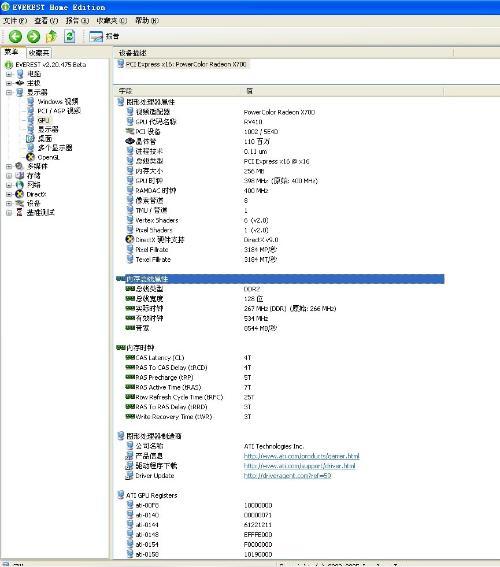Expand the 电脑 tree node
500x567 pixels.
(x=9, y=74)
